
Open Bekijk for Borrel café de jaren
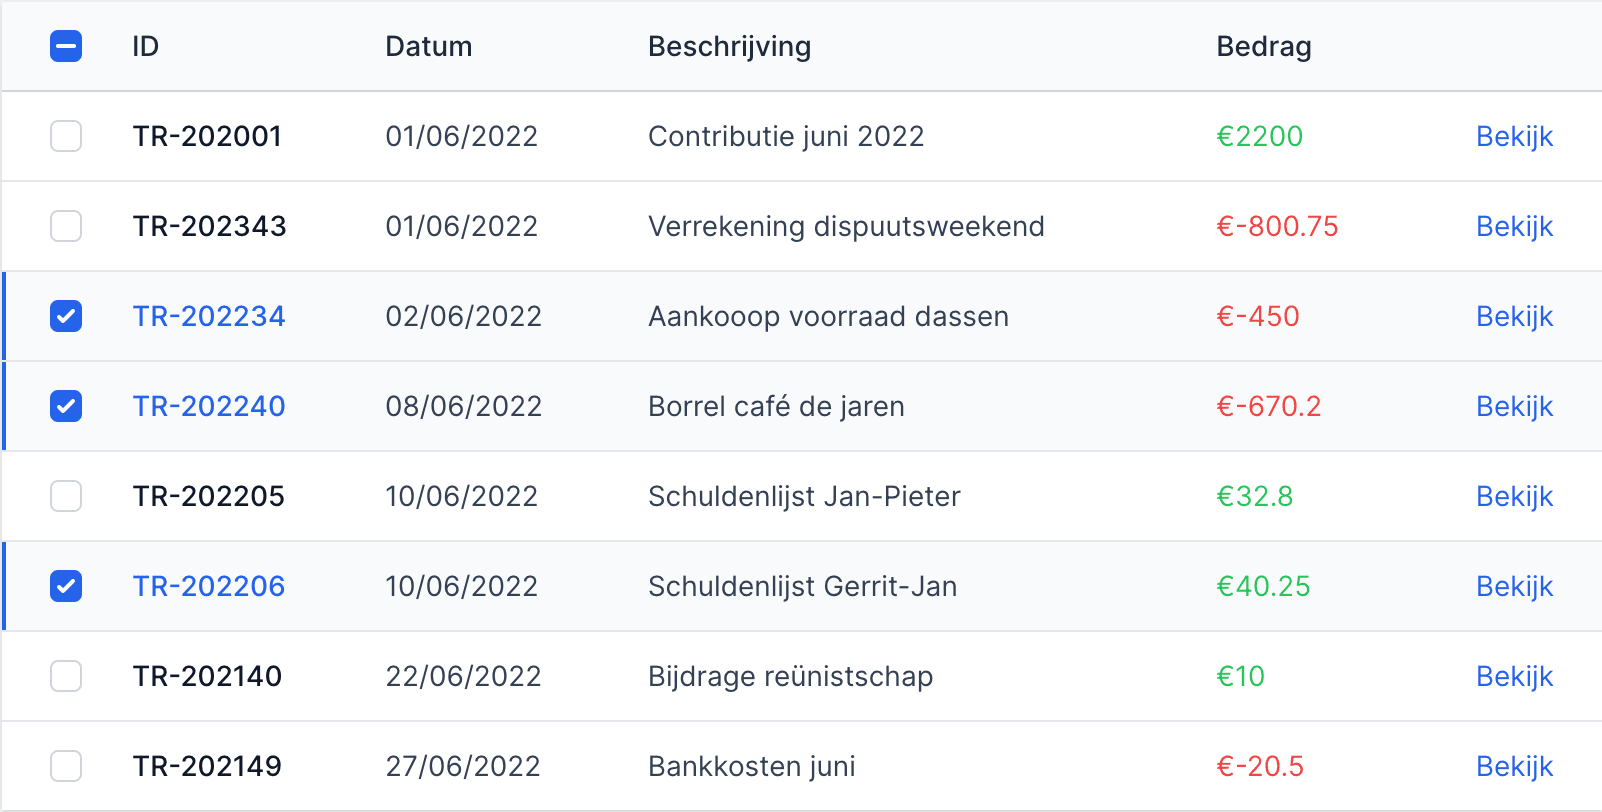[1514, 406]
